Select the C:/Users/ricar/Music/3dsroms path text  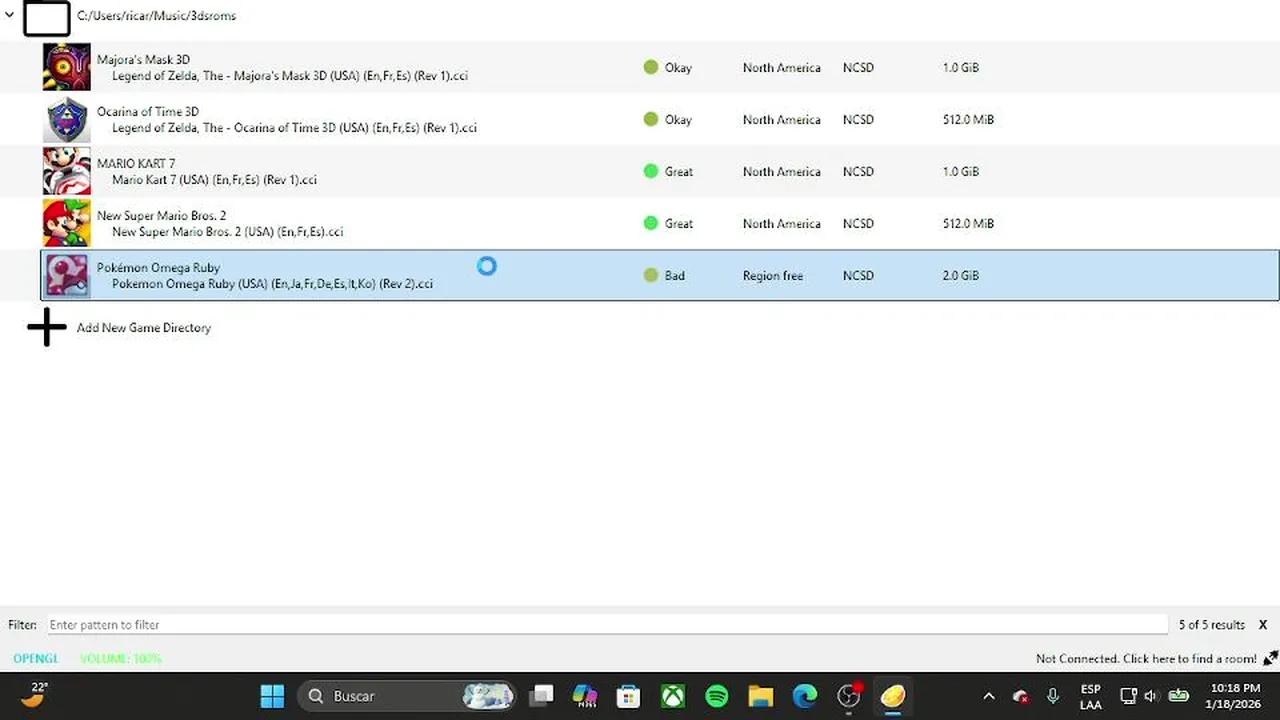click(x=156, y=16)
